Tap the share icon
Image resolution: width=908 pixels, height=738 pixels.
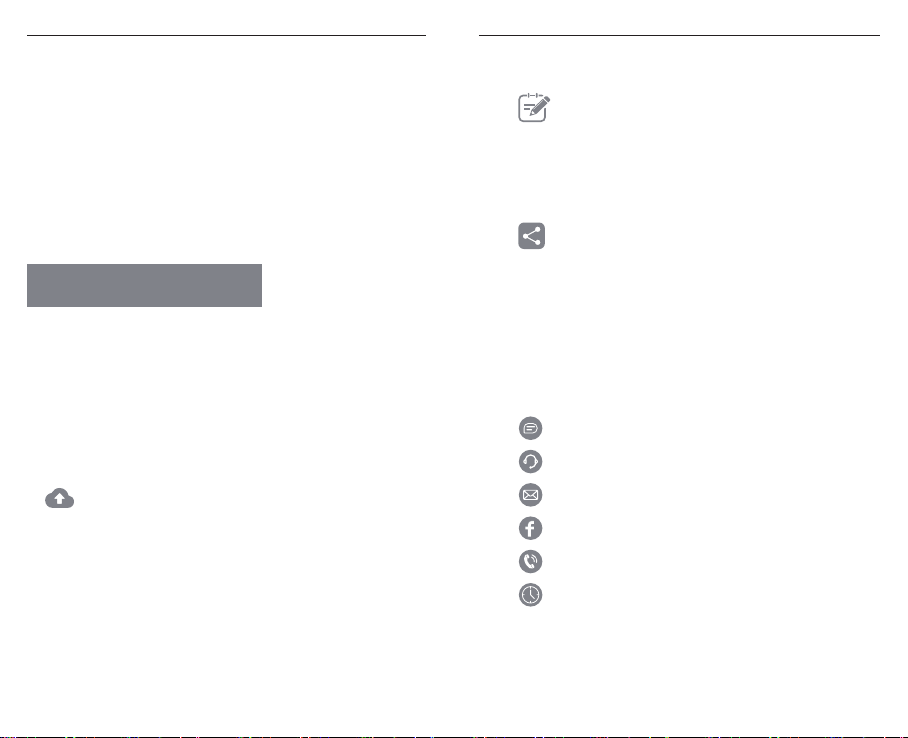point(532,236)
